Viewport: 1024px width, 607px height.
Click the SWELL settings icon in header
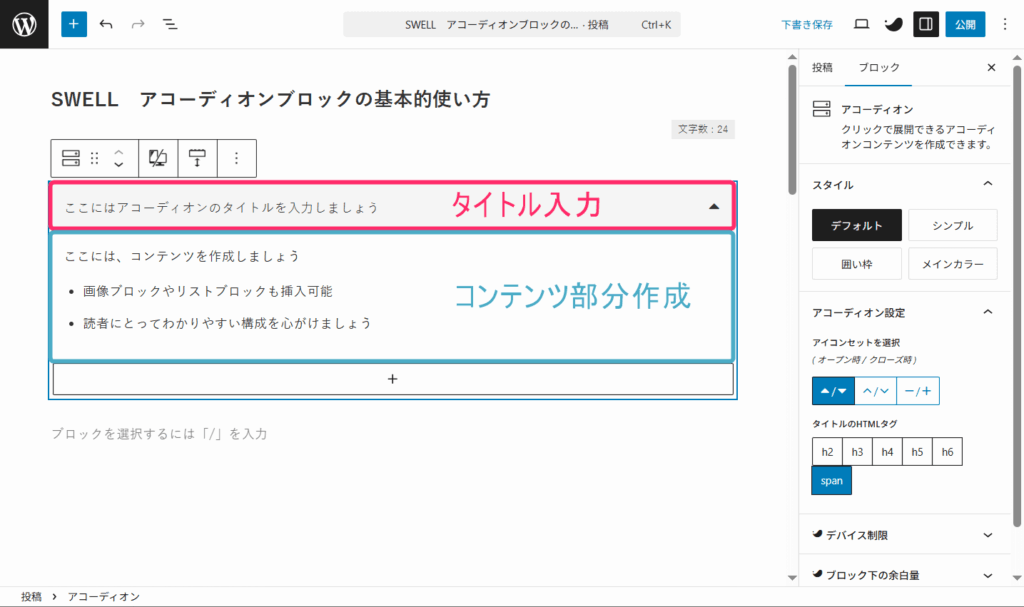[893, 24]
